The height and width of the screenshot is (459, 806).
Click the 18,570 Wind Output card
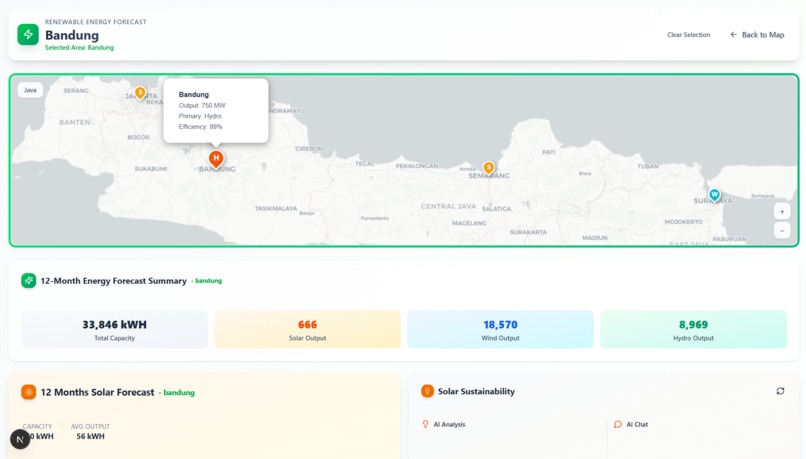coord(500,329)
